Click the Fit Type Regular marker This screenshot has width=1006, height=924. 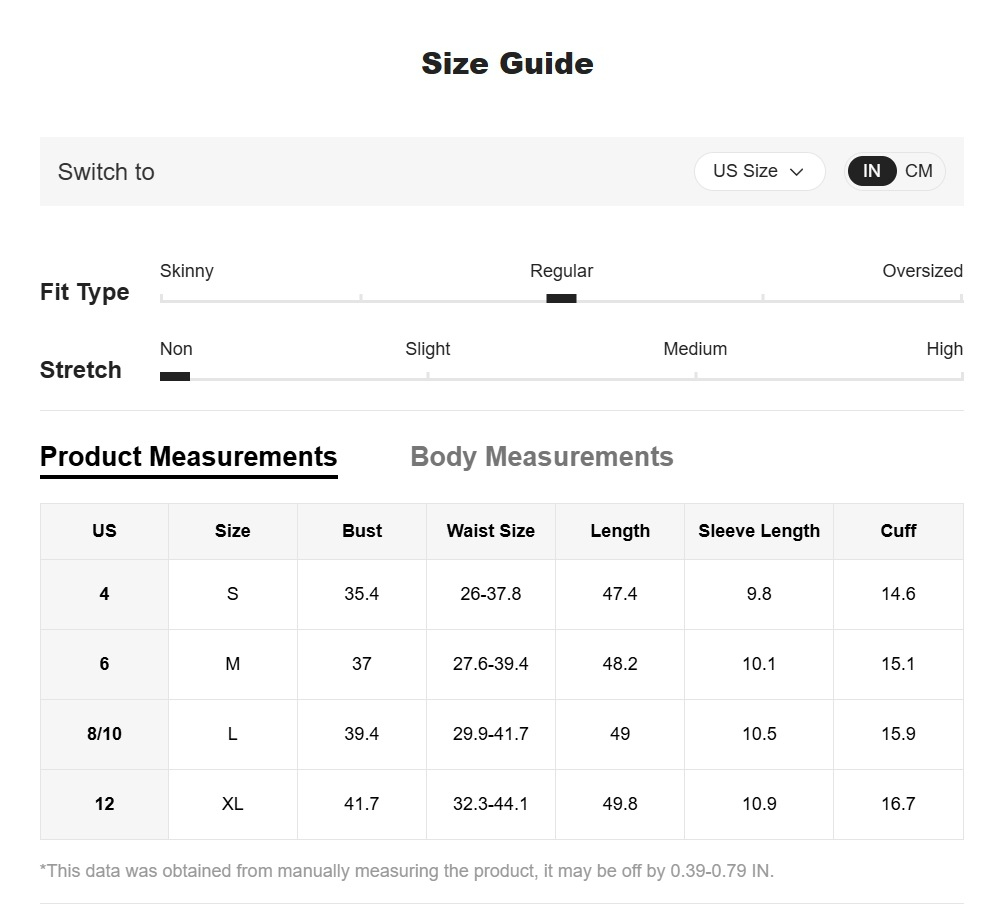coord(561,298)
